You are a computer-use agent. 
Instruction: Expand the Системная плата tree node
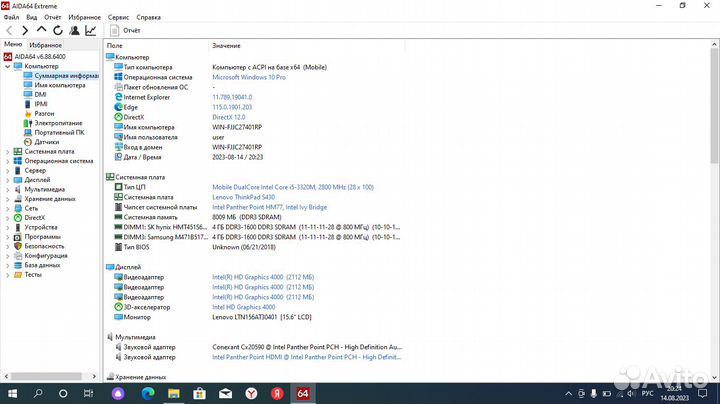click(x=7, y=152)
